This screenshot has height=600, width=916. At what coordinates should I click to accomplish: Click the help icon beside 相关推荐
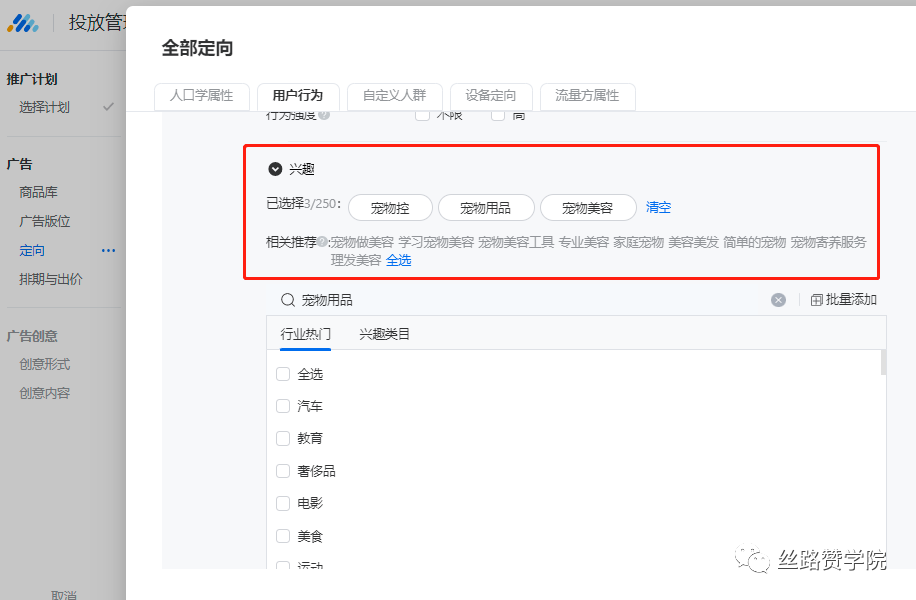322,242
